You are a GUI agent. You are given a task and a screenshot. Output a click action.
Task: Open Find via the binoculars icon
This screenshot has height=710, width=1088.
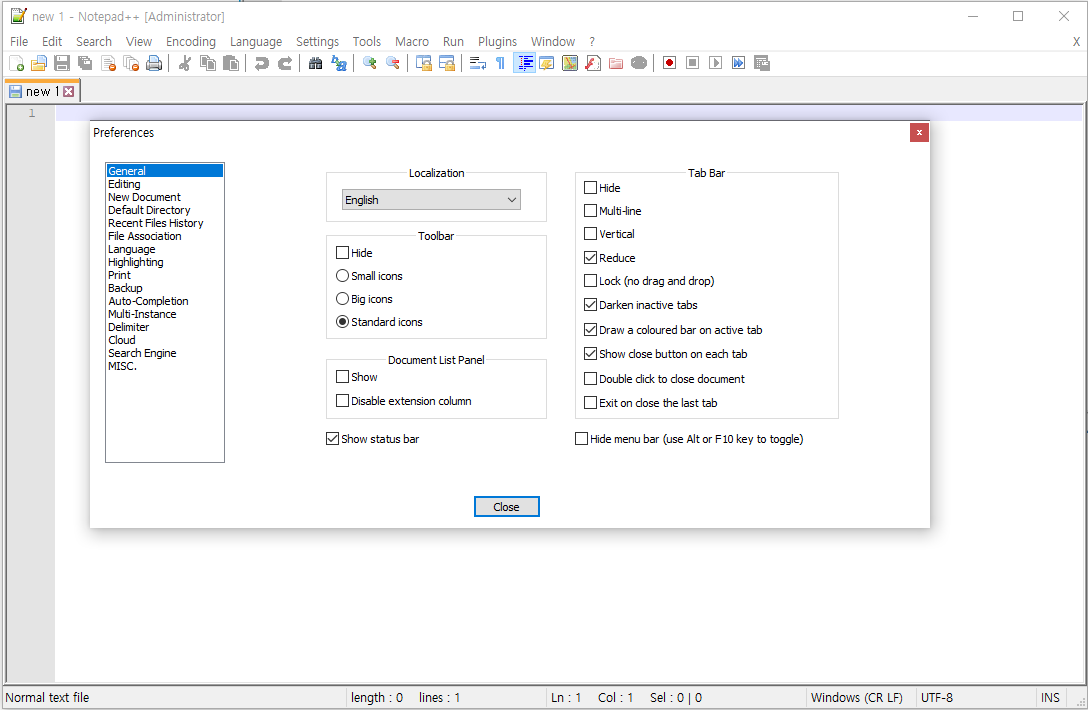coord(315,64)
